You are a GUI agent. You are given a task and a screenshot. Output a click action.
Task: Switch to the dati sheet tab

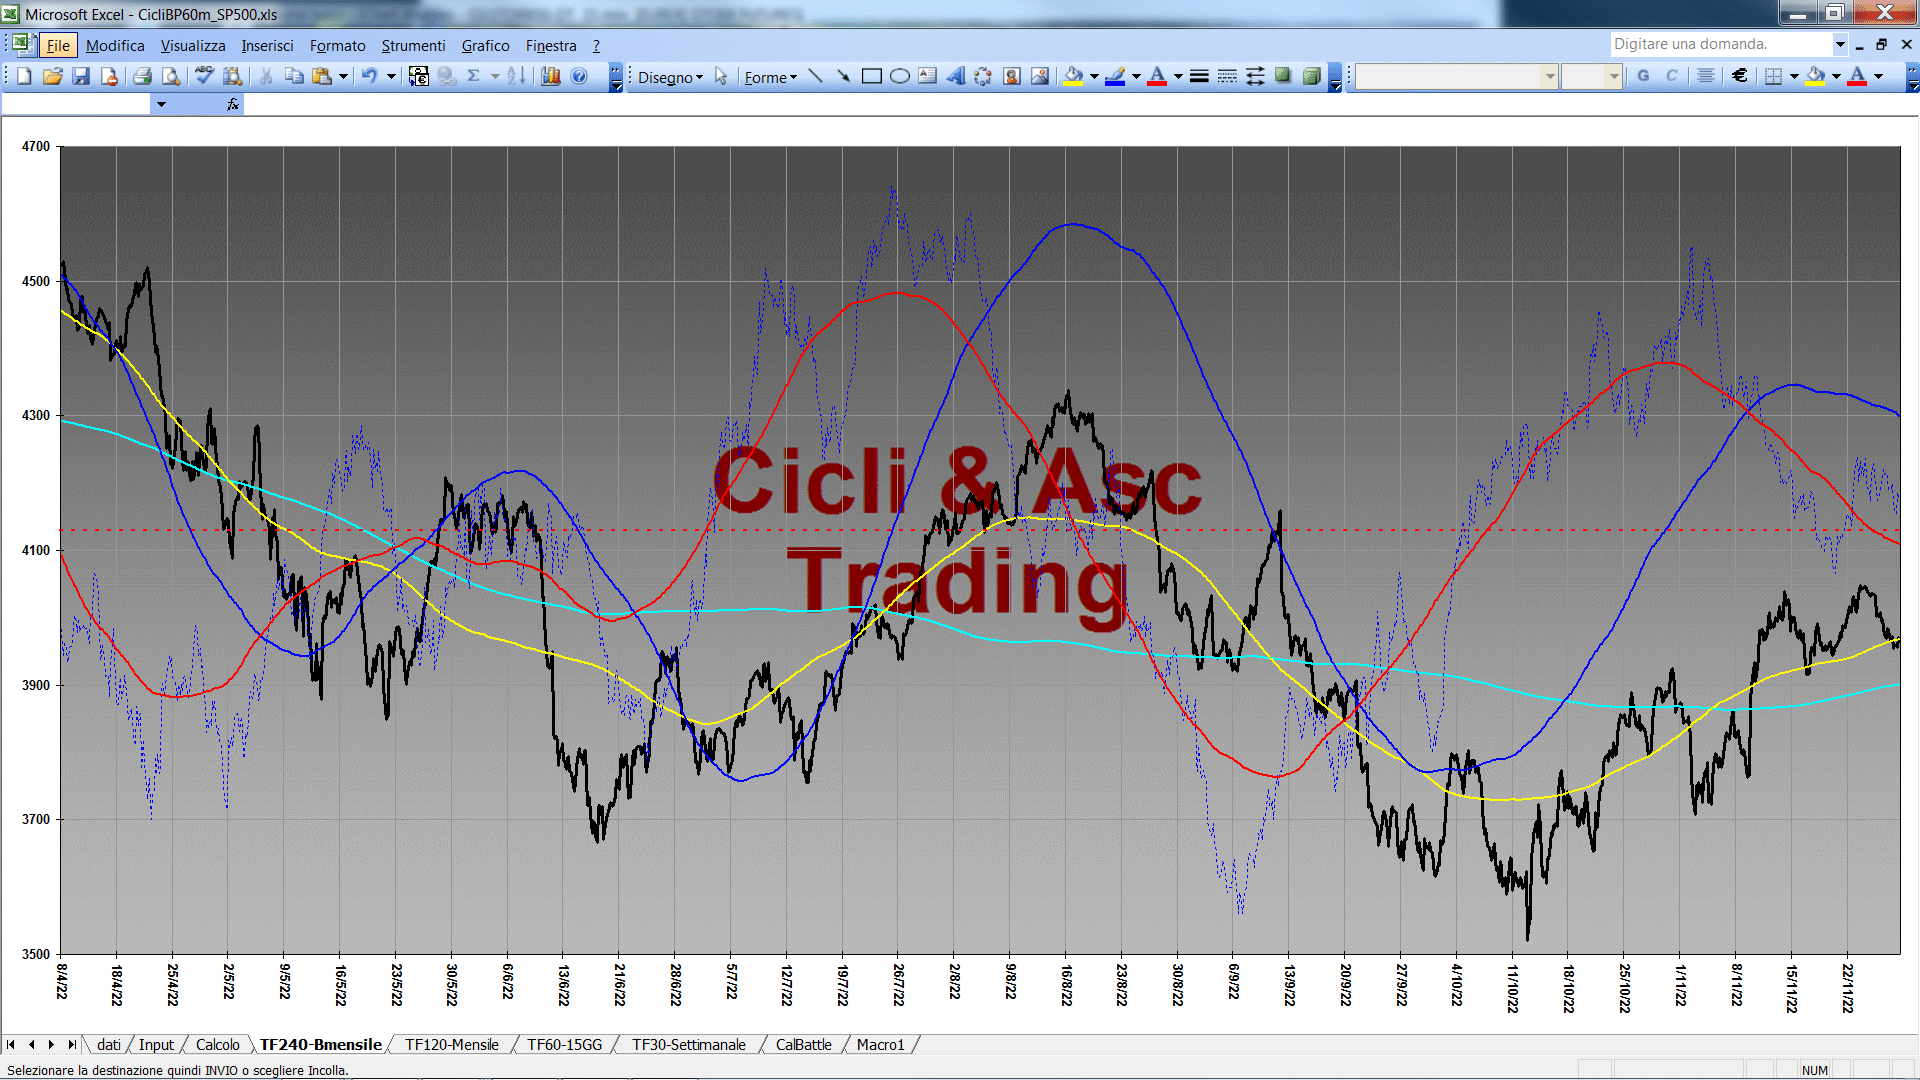108,1044
